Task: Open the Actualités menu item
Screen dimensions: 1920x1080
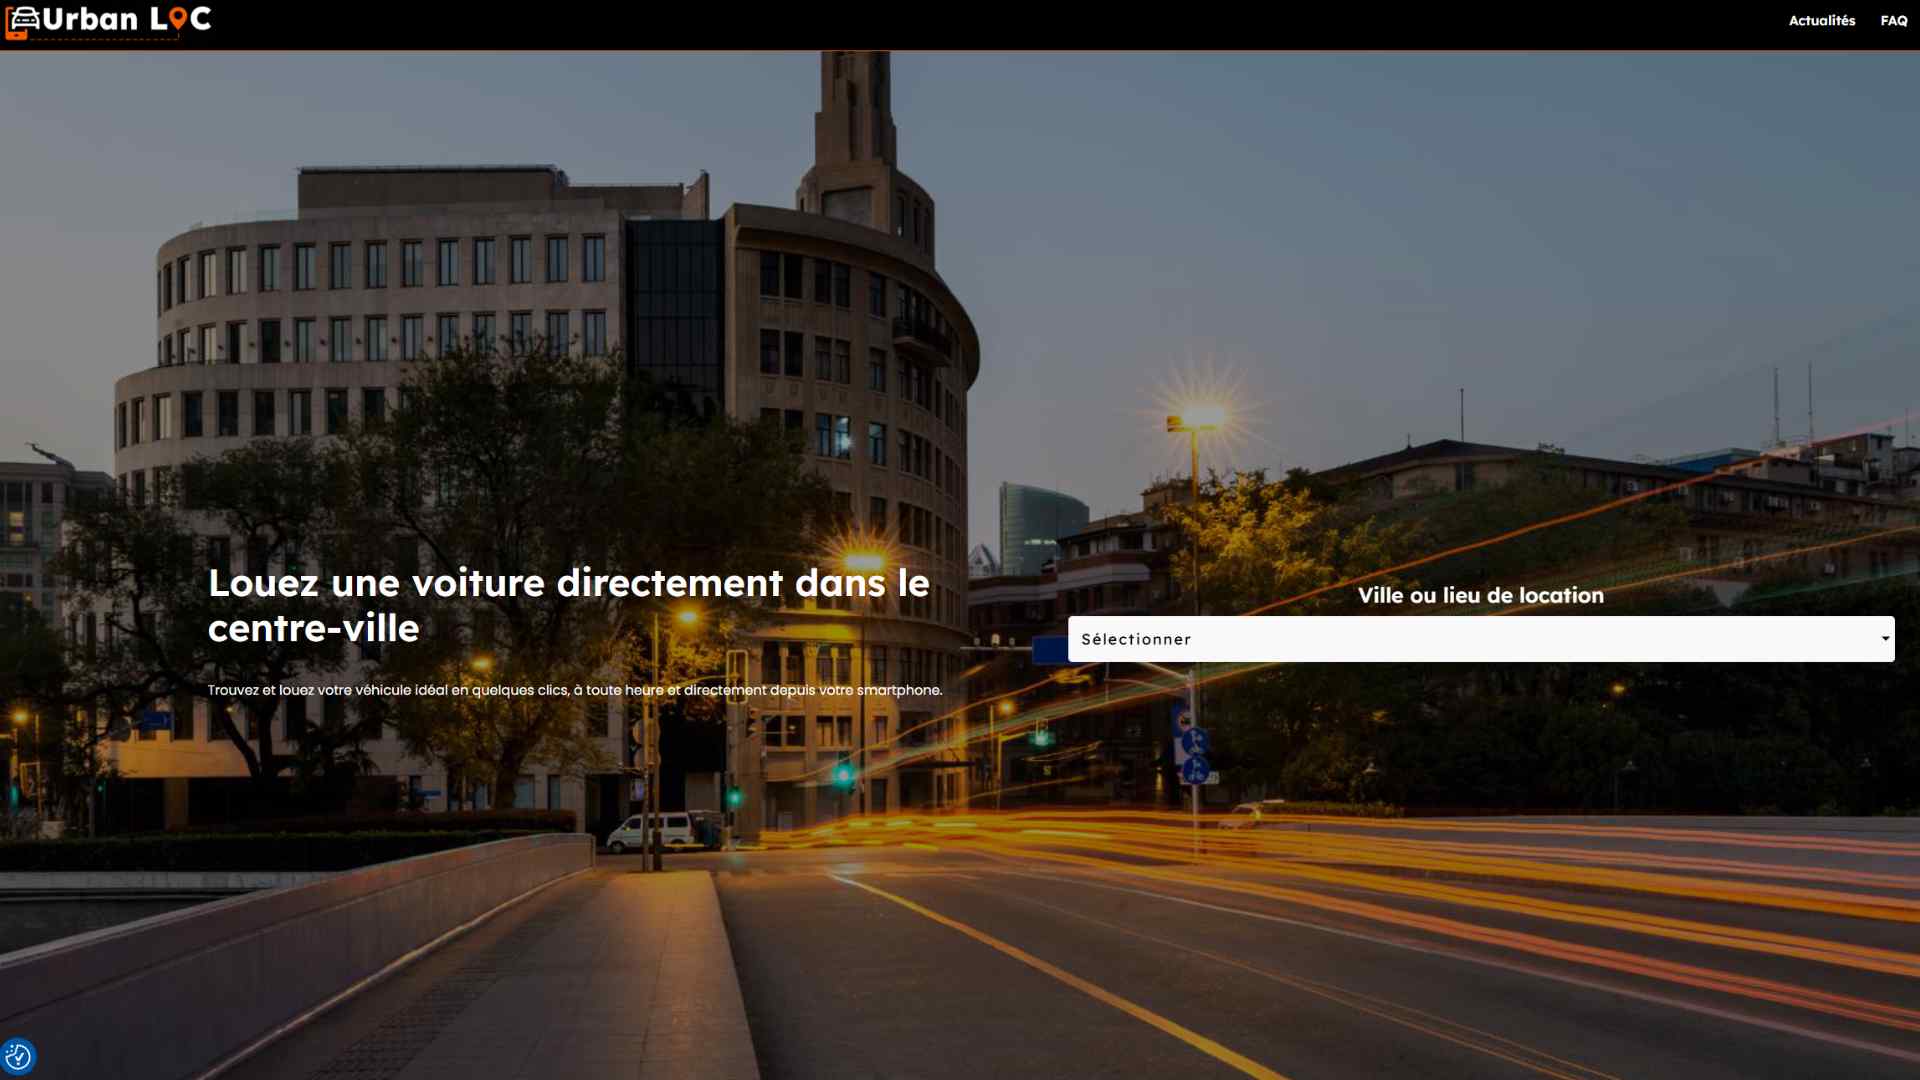Action: 1821,20
